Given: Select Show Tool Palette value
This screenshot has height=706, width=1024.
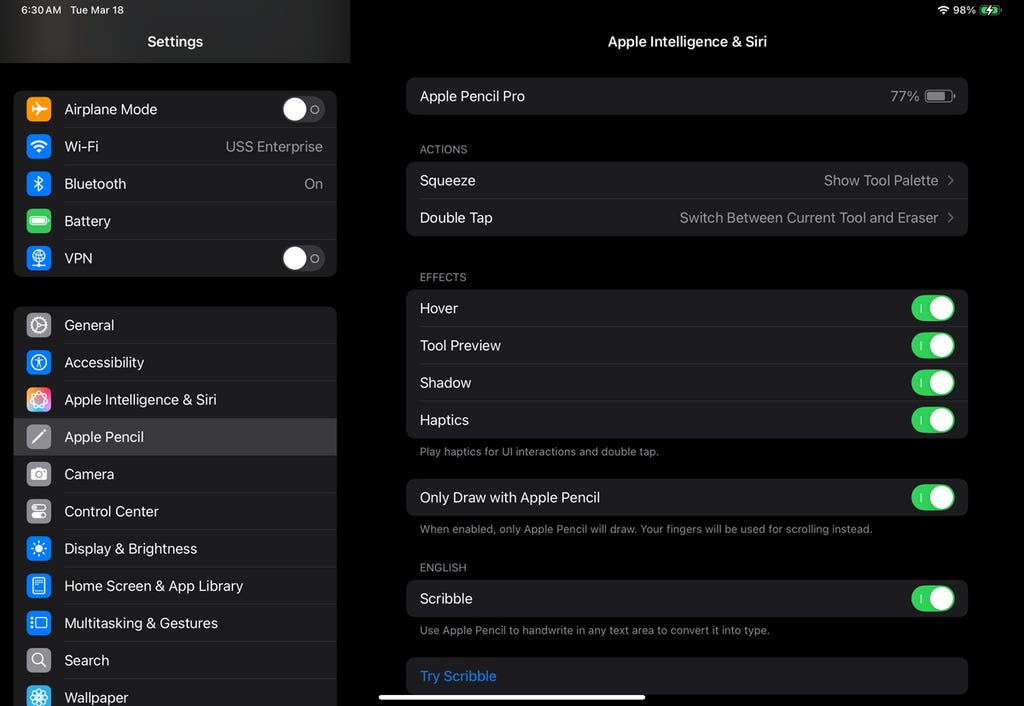Looking at the screenshot, I should pyautogui.click(x=880, y=180).
